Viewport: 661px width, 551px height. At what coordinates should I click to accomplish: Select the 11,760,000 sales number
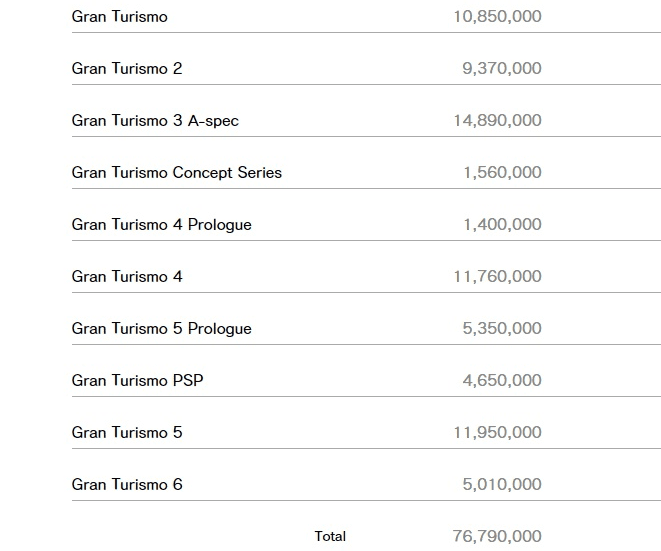coord(497,277)
